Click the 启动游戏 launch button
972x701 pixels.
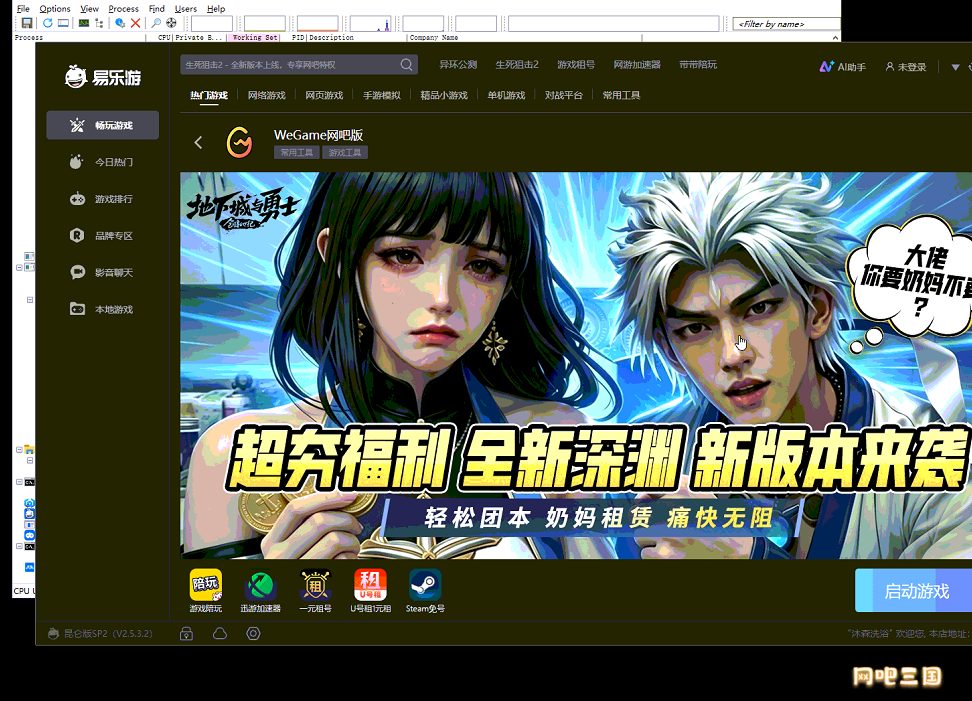pos(913,591)
